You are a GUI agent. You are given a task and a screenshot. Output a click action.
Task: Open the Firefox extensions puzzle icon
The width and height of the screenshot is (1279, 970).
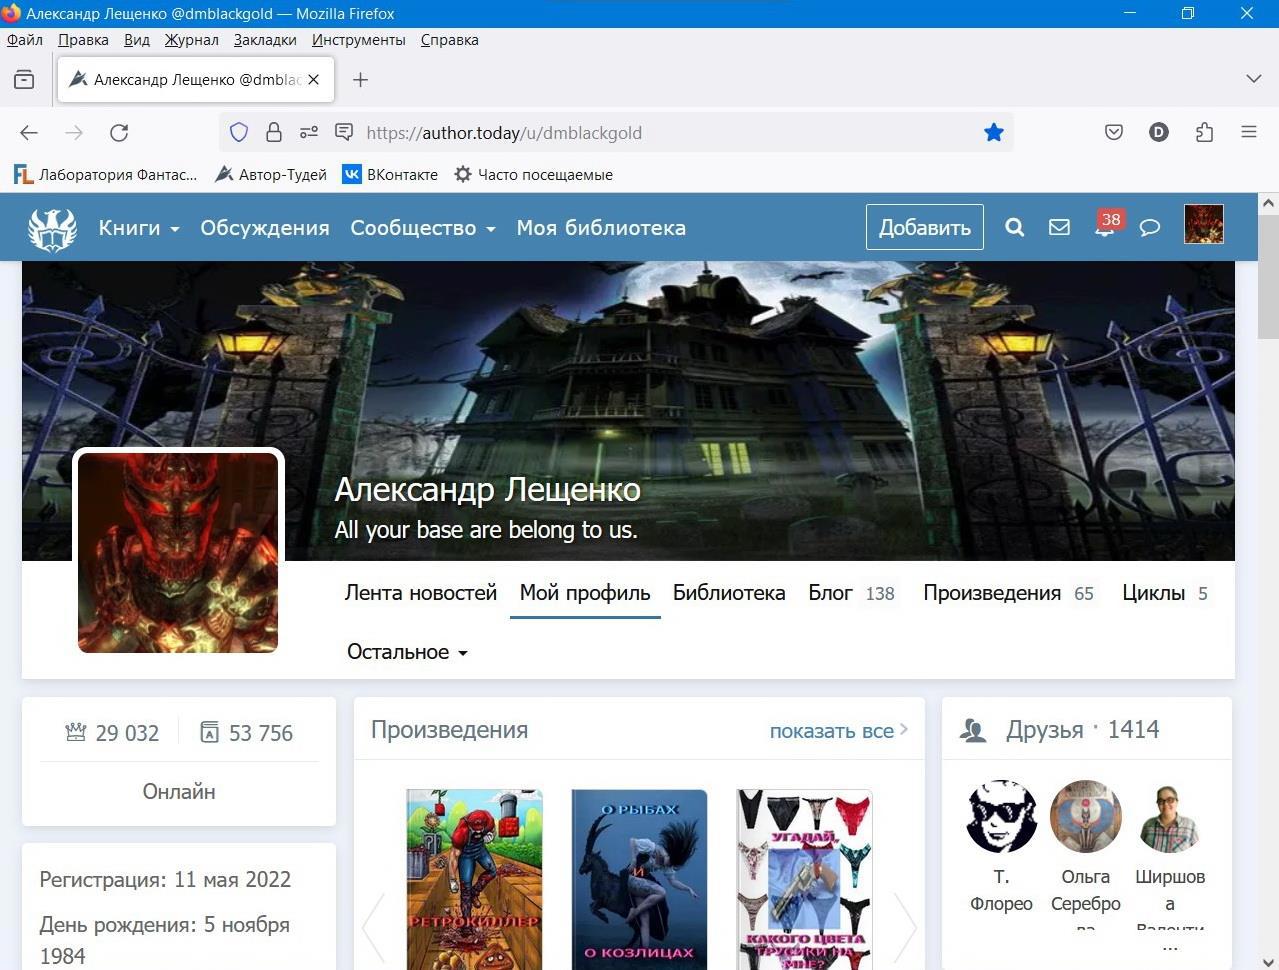(1204, 132)
